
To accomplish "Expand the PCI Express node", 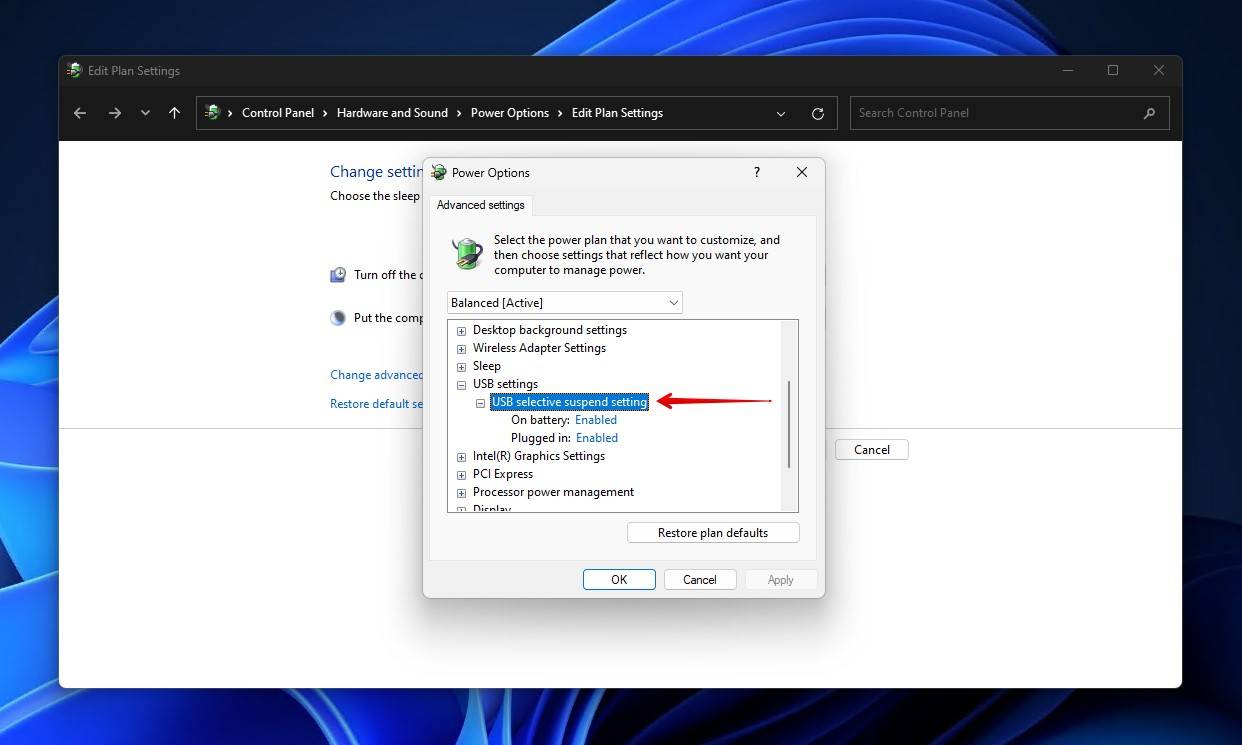I will click(x=461, y=474).
